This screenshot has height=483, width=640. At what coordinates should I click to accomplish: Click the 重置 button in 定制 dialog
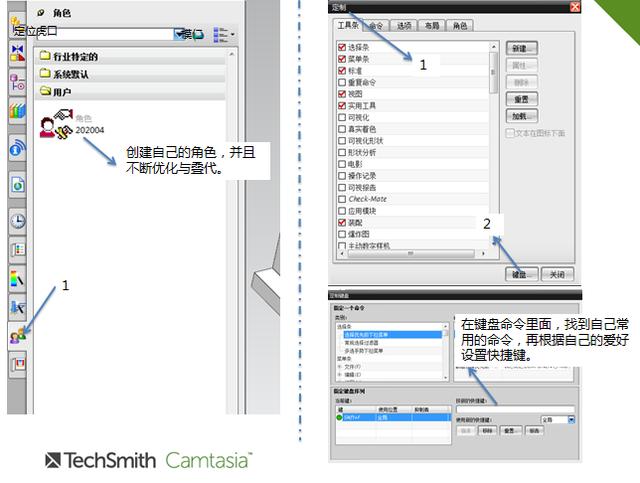(x=522, y=99)
